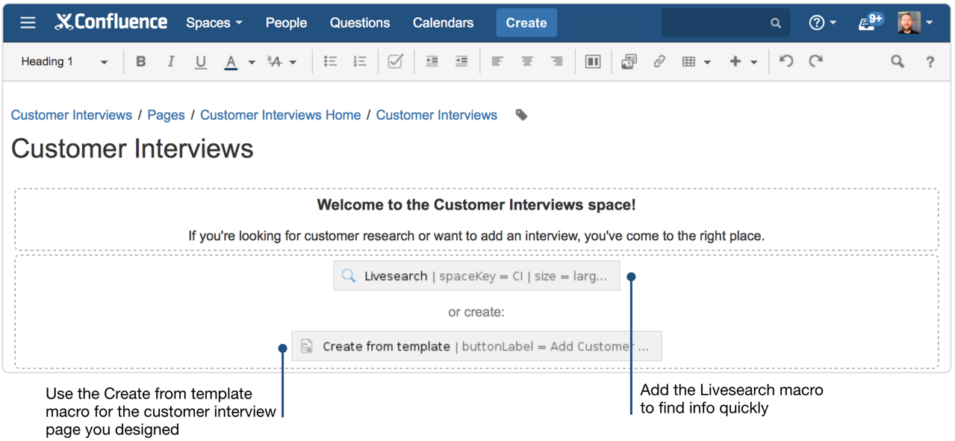Select the Create from template macro placeholder

[x=476, y=346]
